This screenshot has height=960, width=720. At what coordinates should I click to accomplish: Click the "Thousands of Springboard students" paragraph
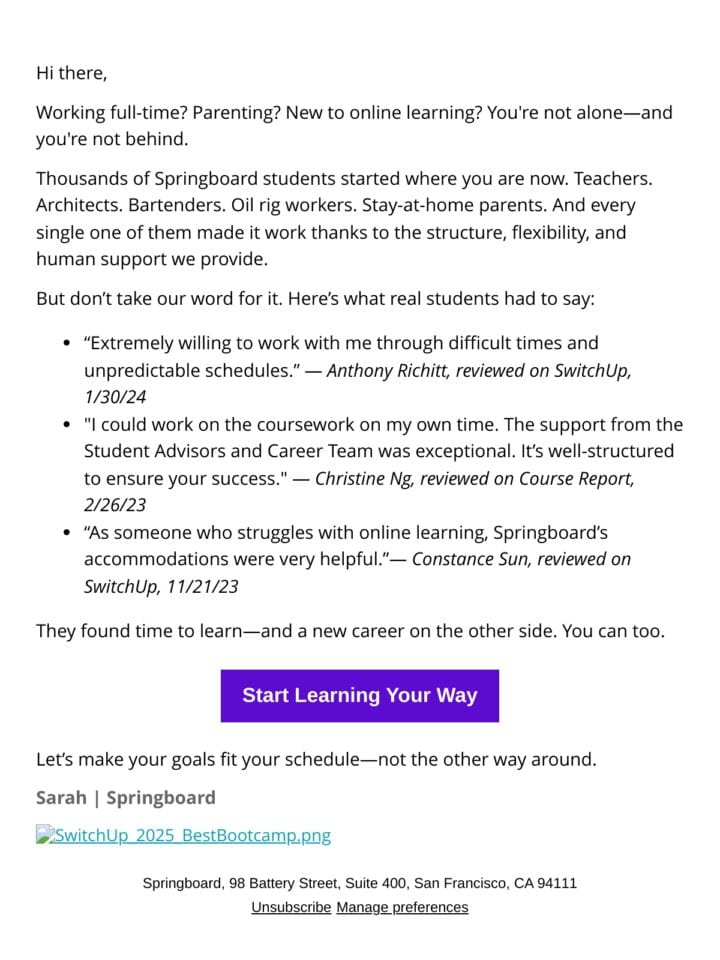(x=344, y=219)
